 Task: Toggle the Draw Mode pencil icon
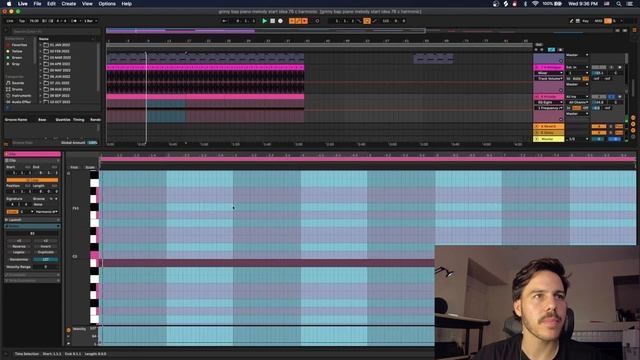coord(571,21)
